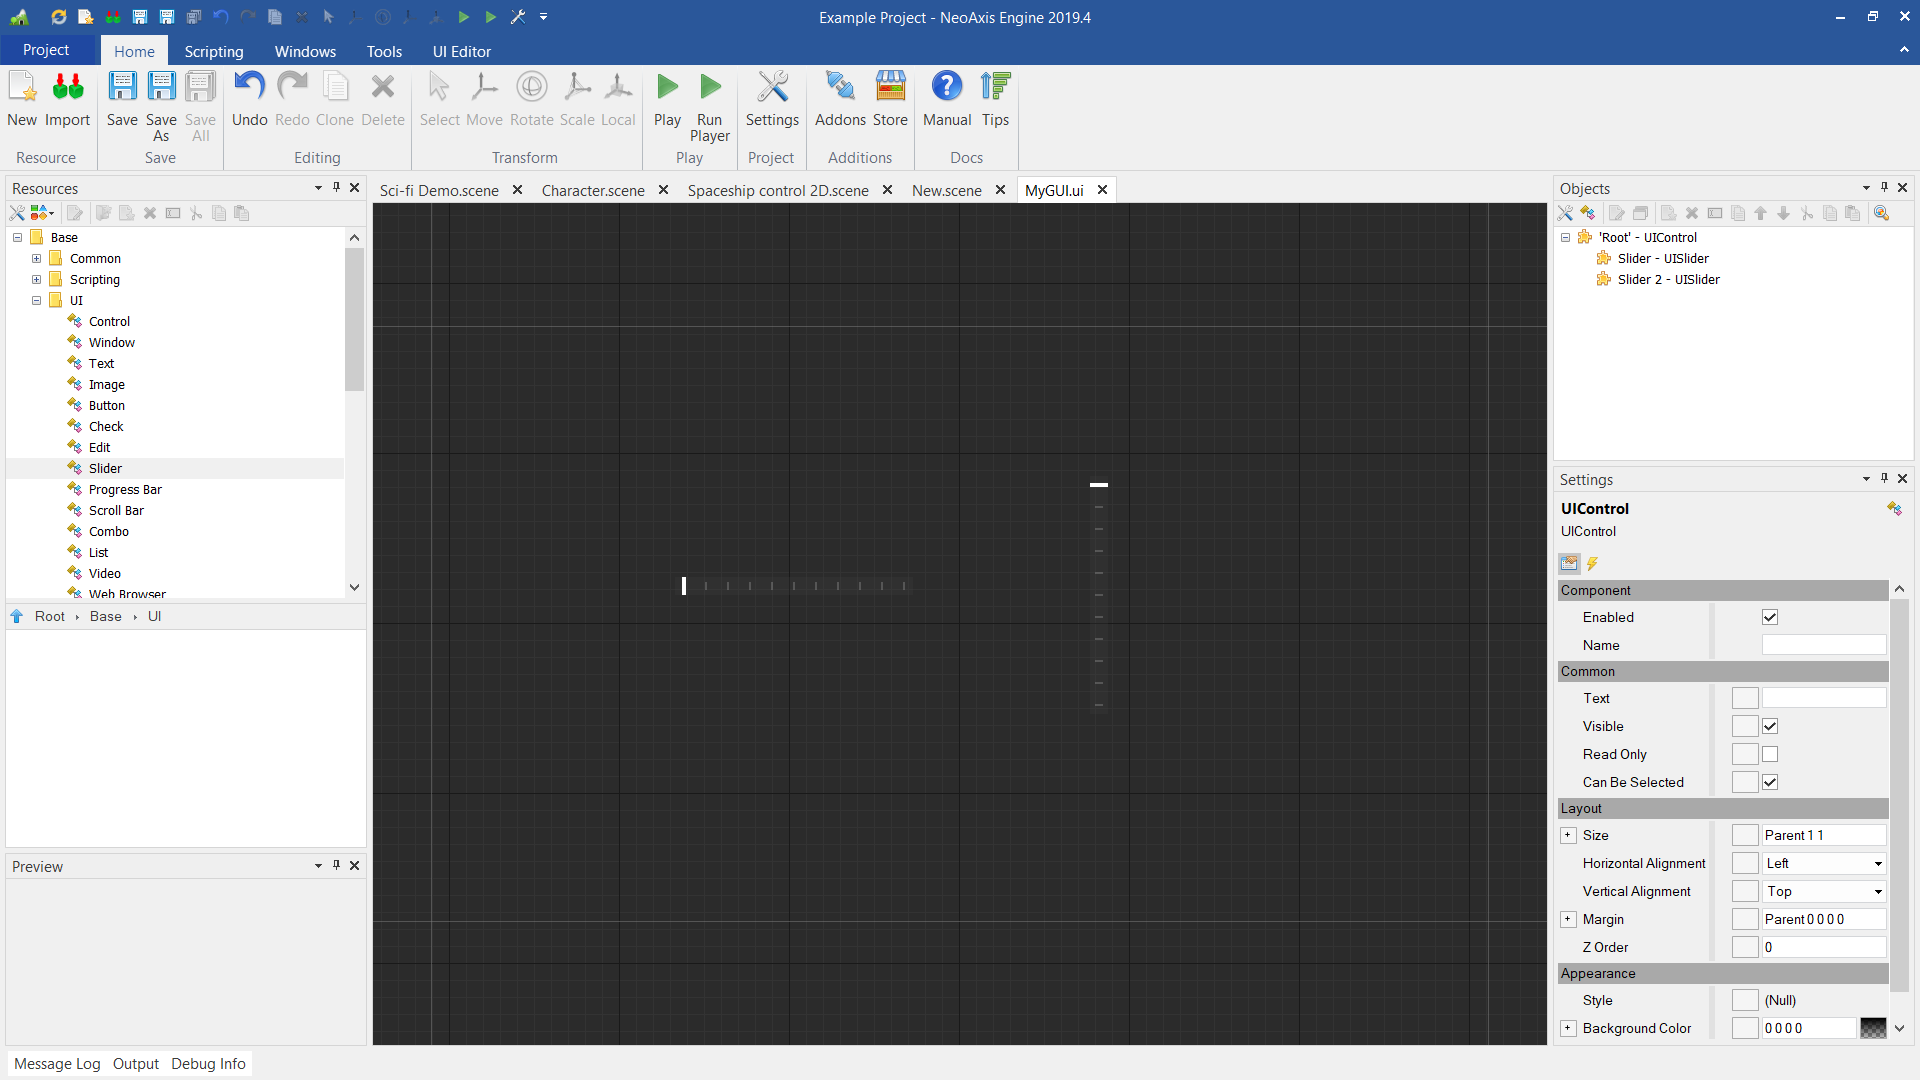The height and width of the screenshot is (1080, 1920).
Task: Click the Clone editing icon
Action: coord(335,97)
